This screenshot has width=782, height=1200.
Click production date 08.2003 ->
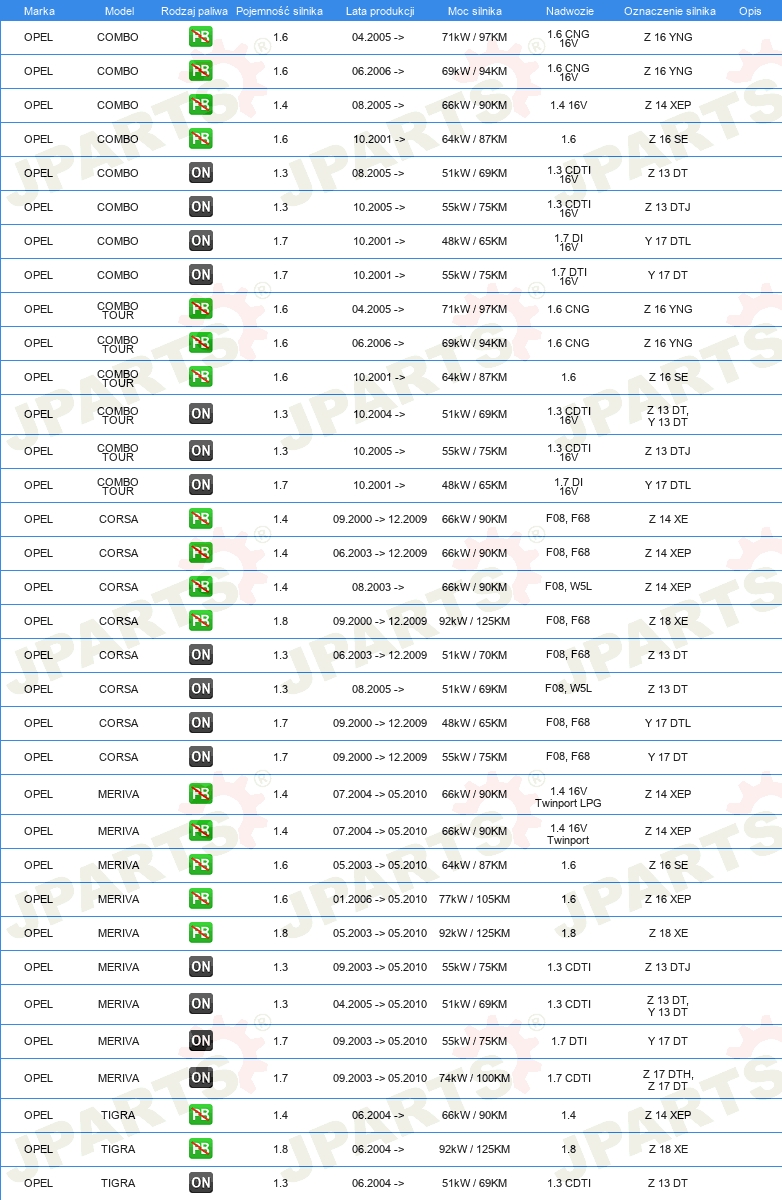pos(379,587)
